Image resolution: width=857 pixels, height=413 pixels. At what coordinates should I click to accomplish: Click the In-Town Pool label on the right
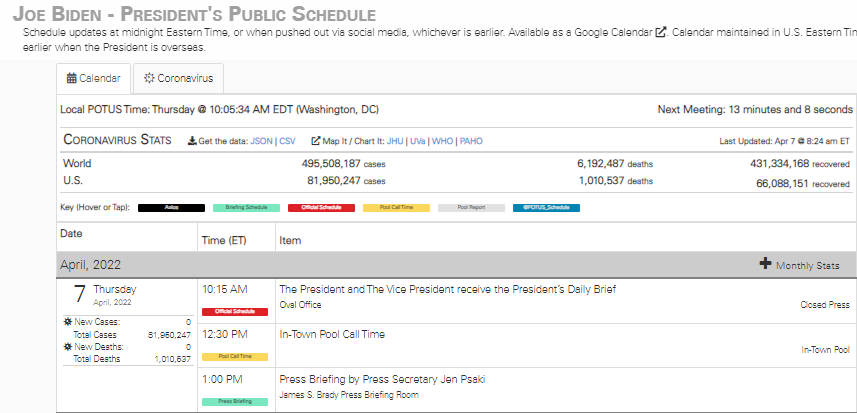point(826,350)
